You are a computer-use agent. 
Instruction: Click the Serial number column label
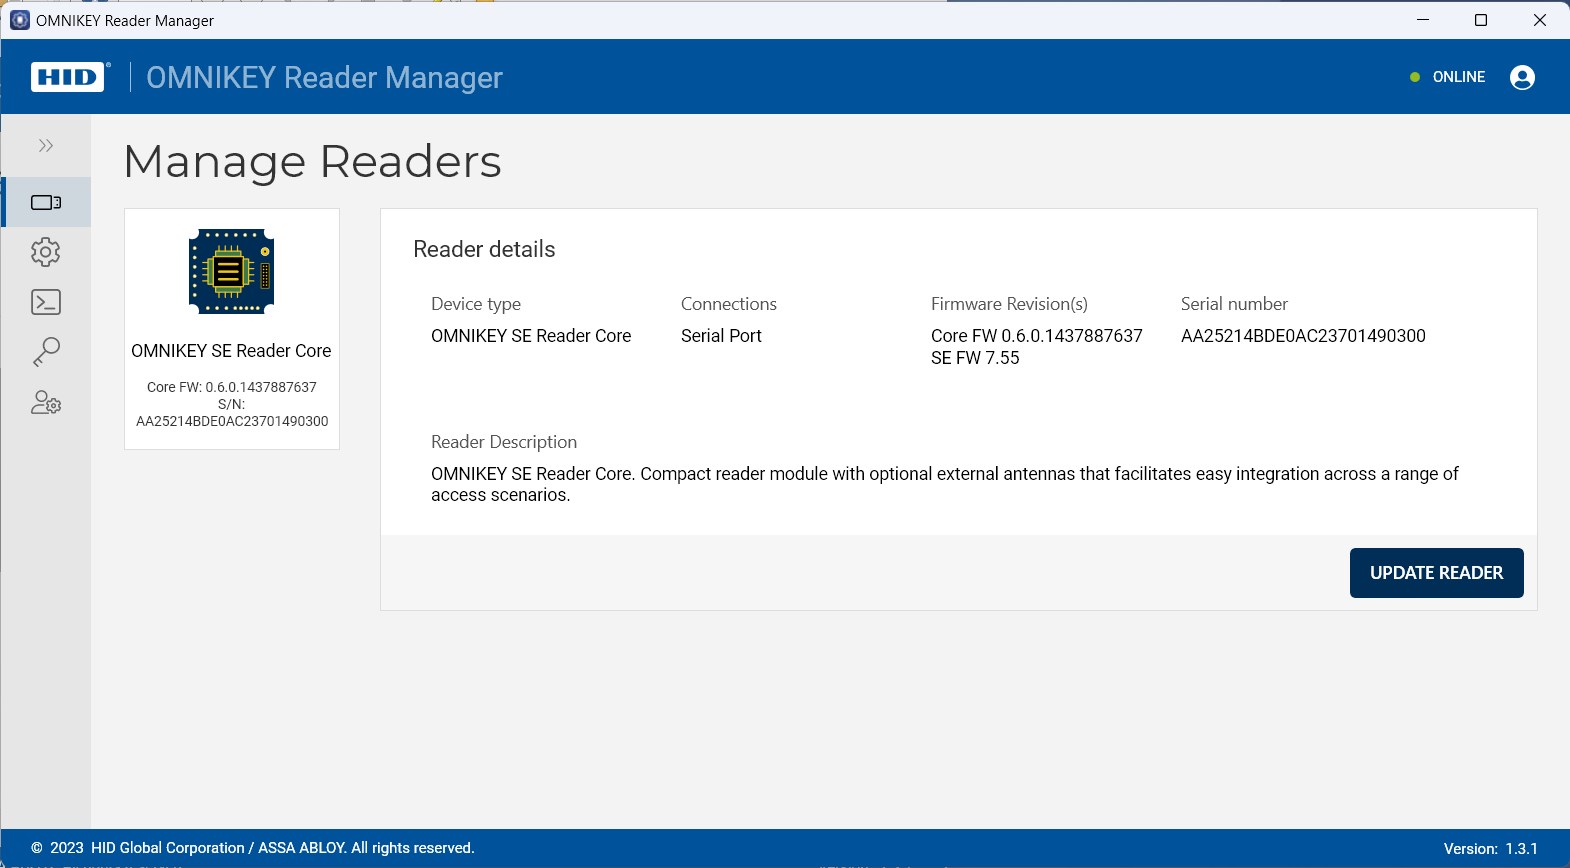point(1234,304)
